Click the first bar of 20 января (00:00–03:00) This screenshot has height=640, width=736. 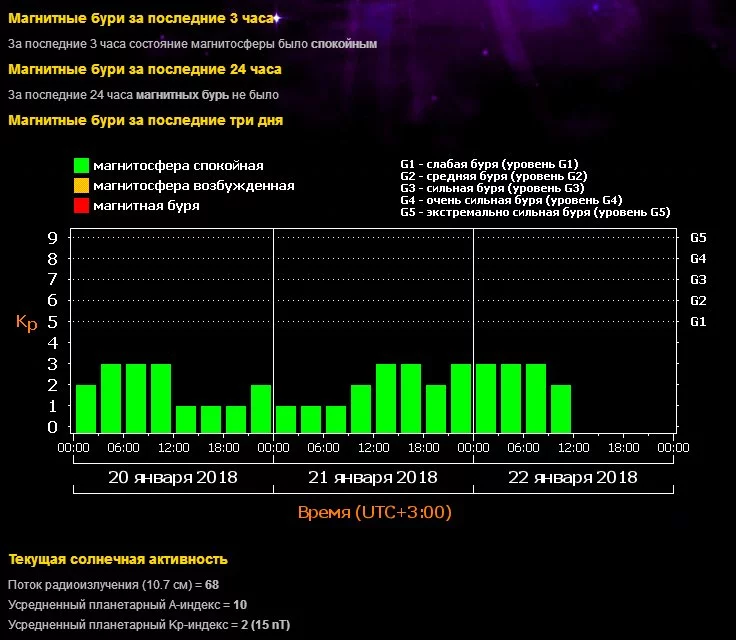point(86,409)
